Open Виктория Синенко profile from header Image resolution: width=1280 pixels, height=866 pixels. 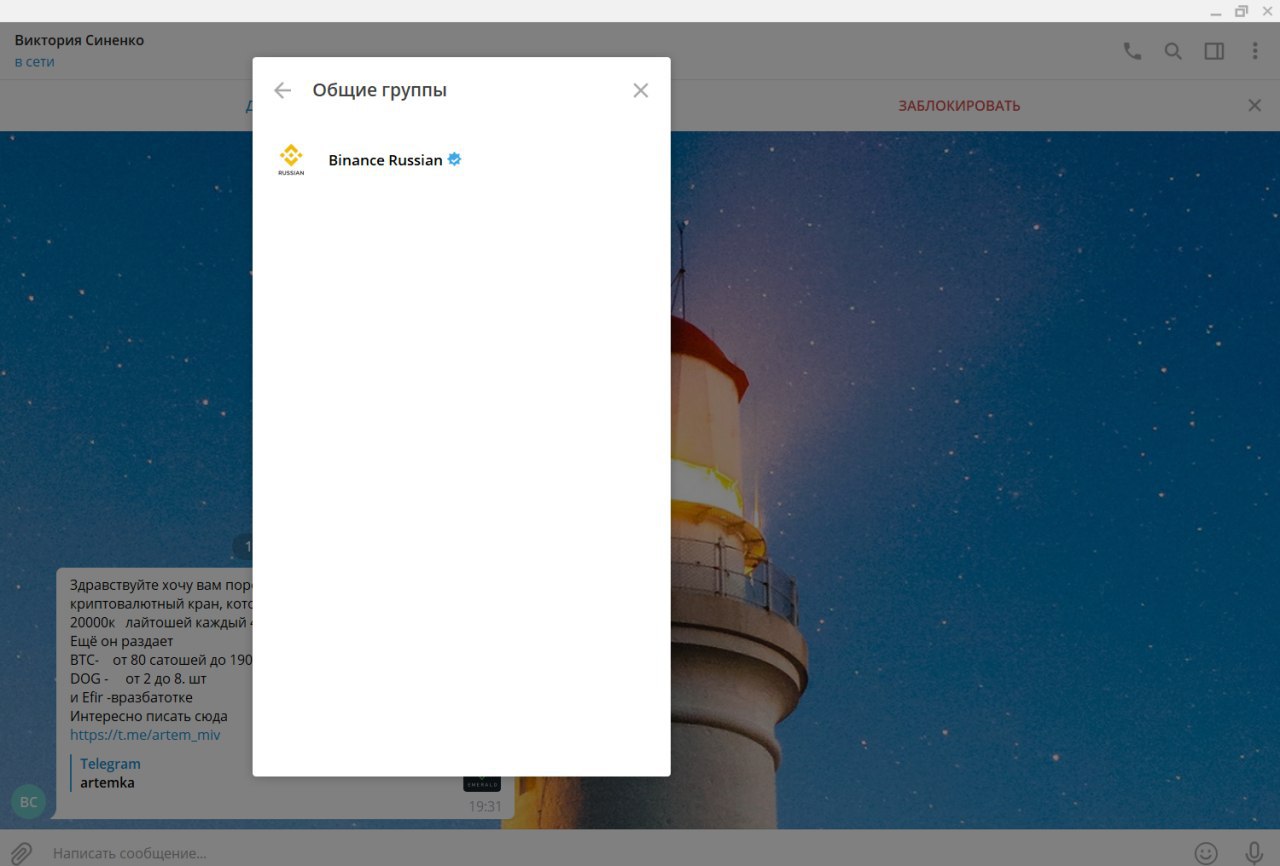click(x=79, y=40)
